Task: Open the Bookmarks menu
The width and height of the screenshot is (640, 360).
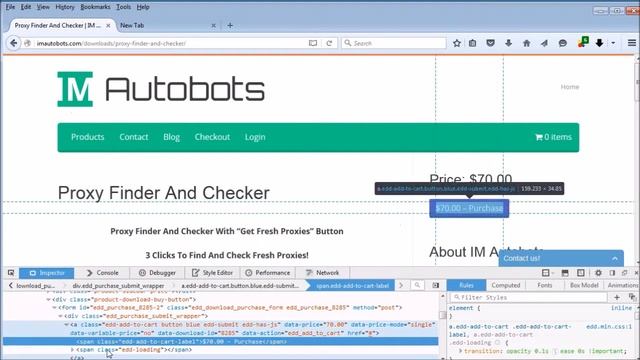Action: (95, 7)
